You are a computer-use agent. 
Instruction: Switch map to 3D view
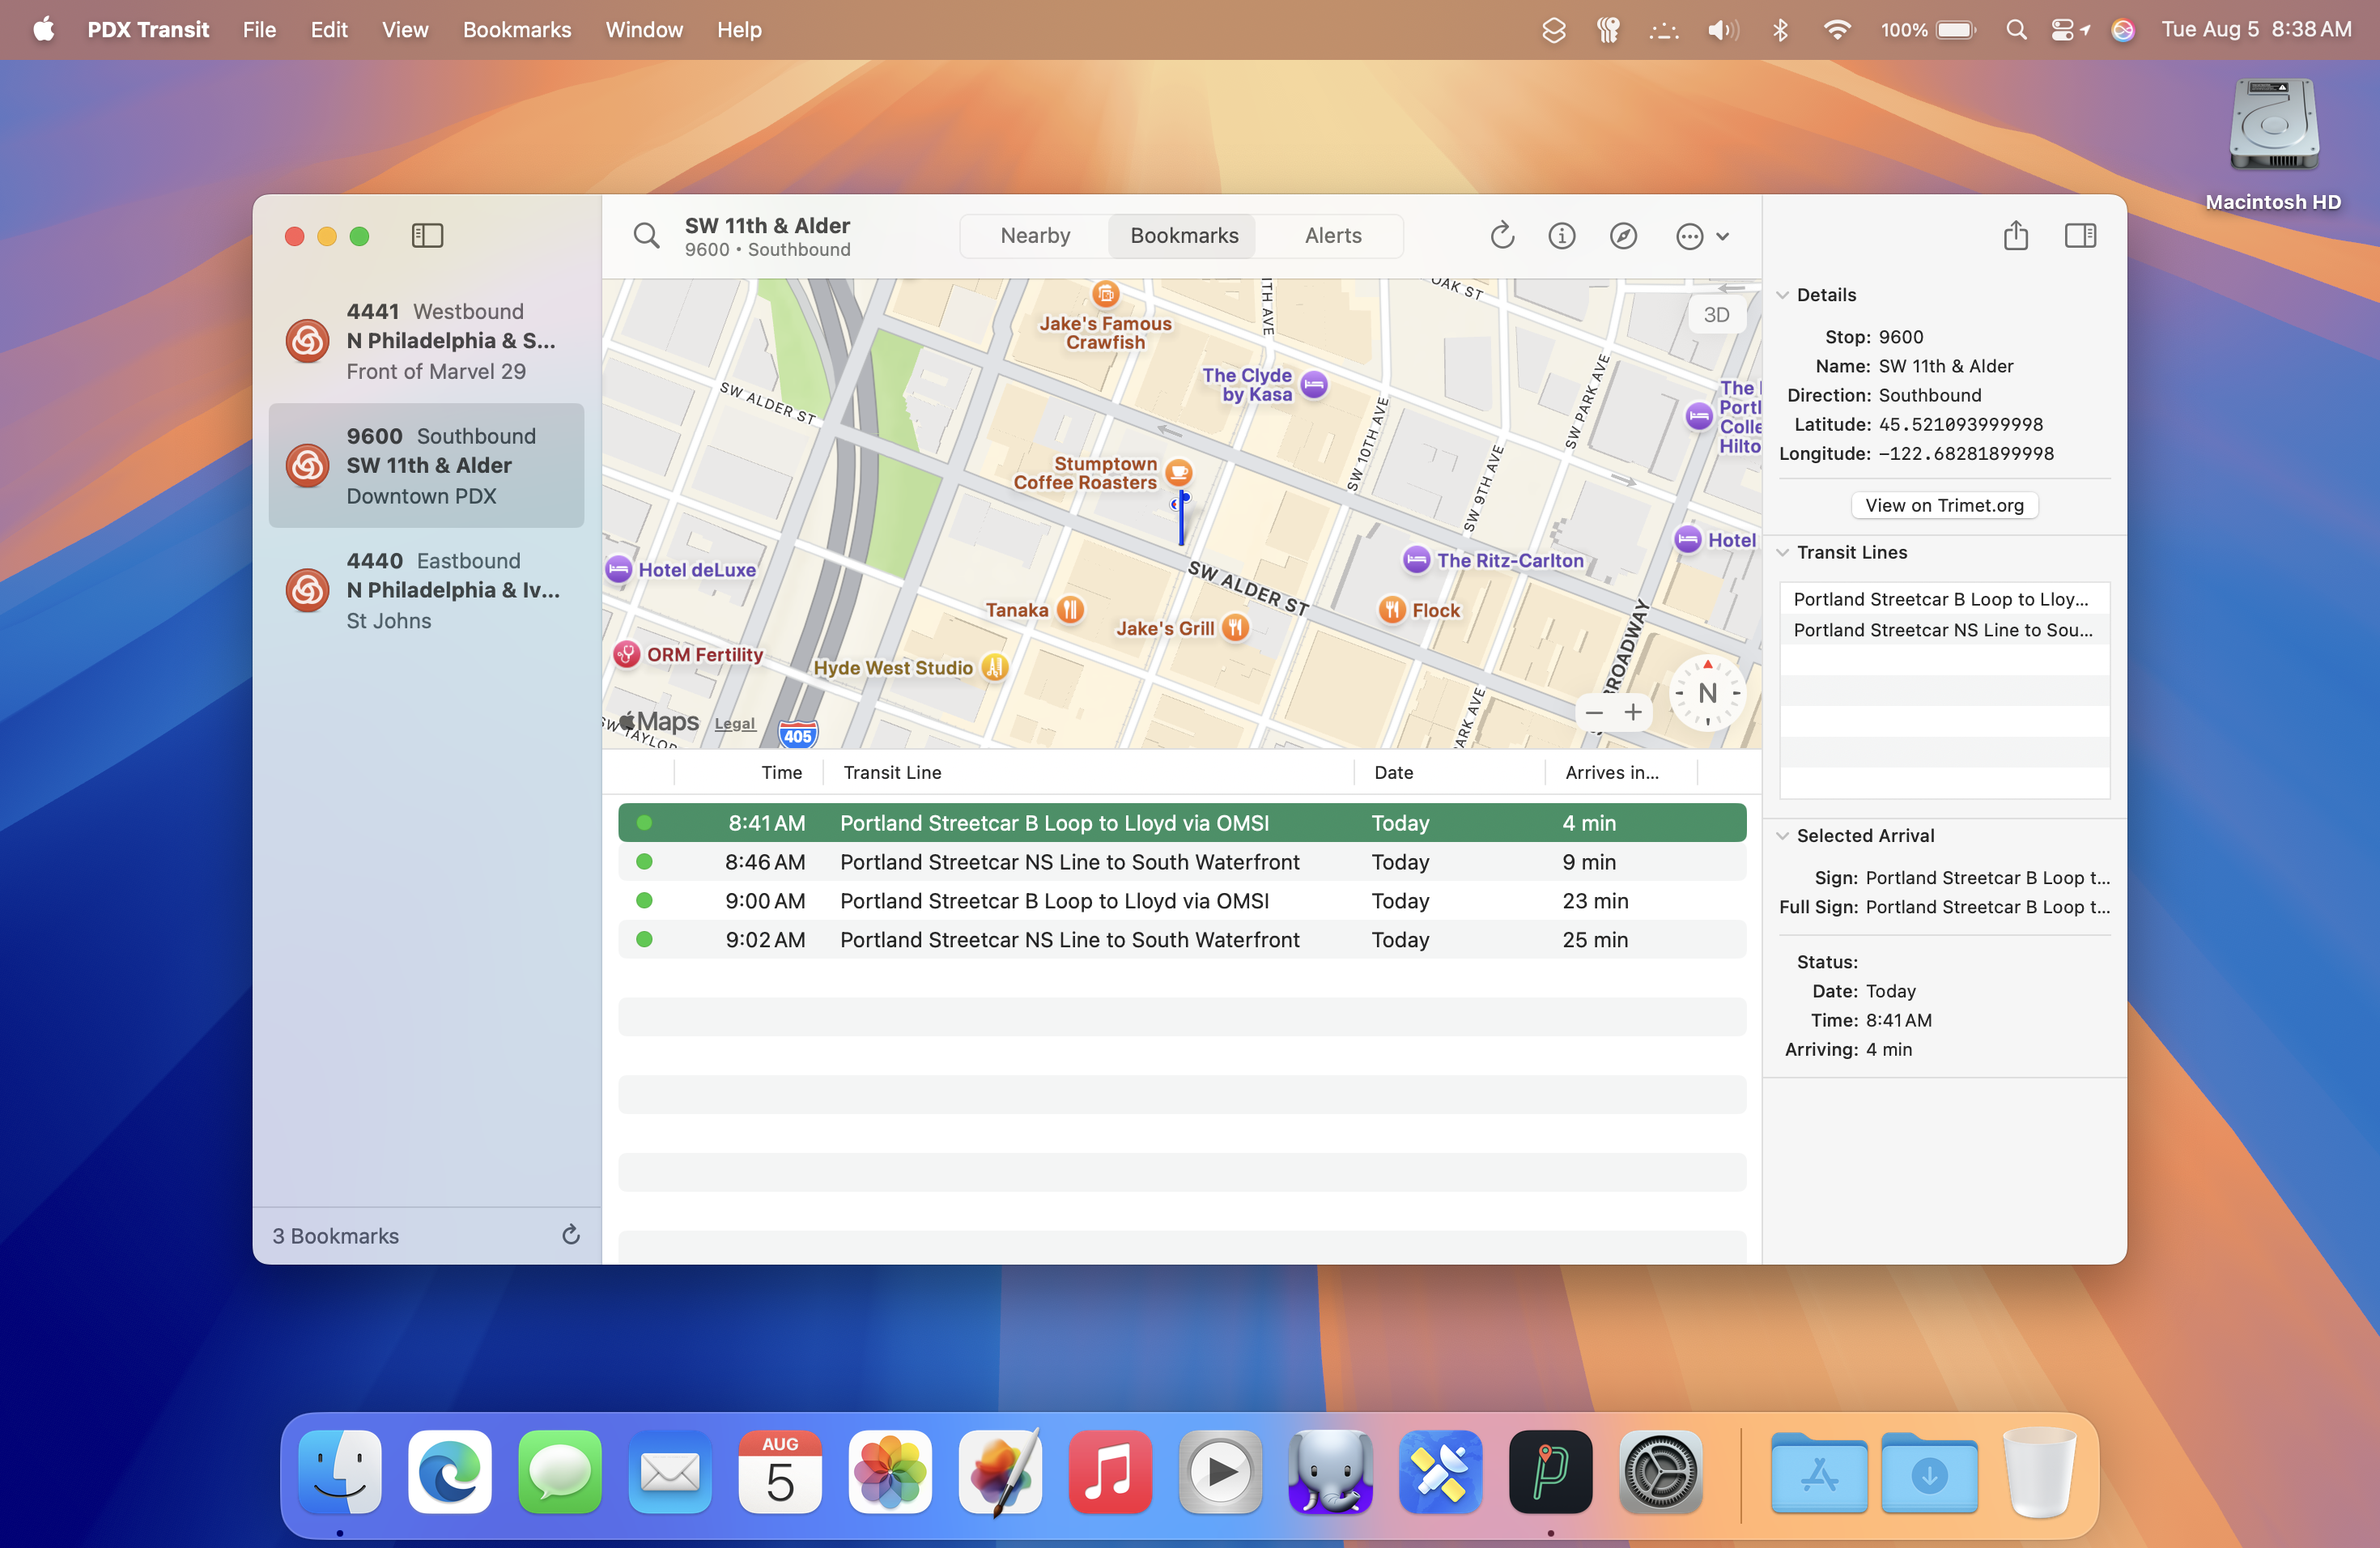point(1716,315)
